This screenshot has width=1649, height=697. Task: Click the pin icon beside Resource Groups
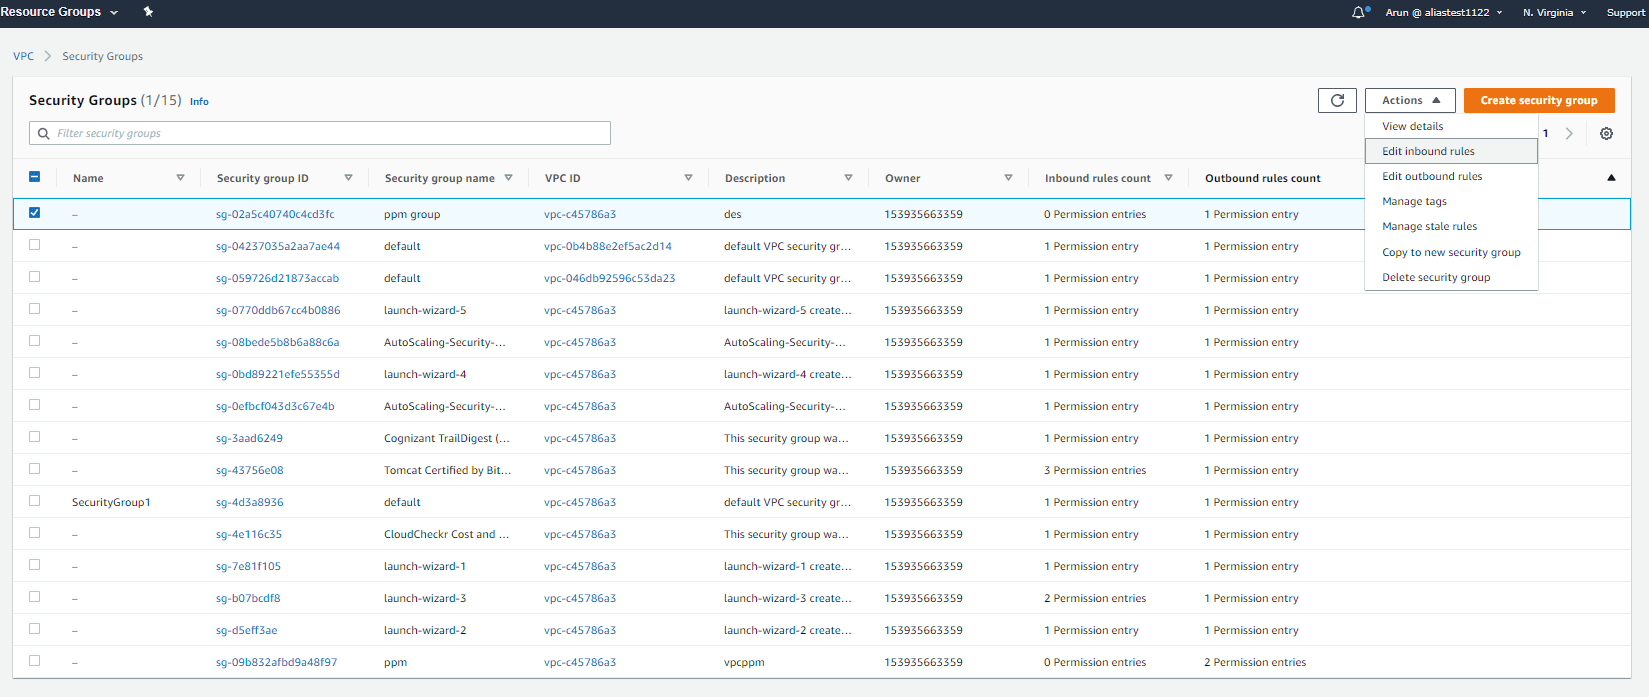pos(148,12)
